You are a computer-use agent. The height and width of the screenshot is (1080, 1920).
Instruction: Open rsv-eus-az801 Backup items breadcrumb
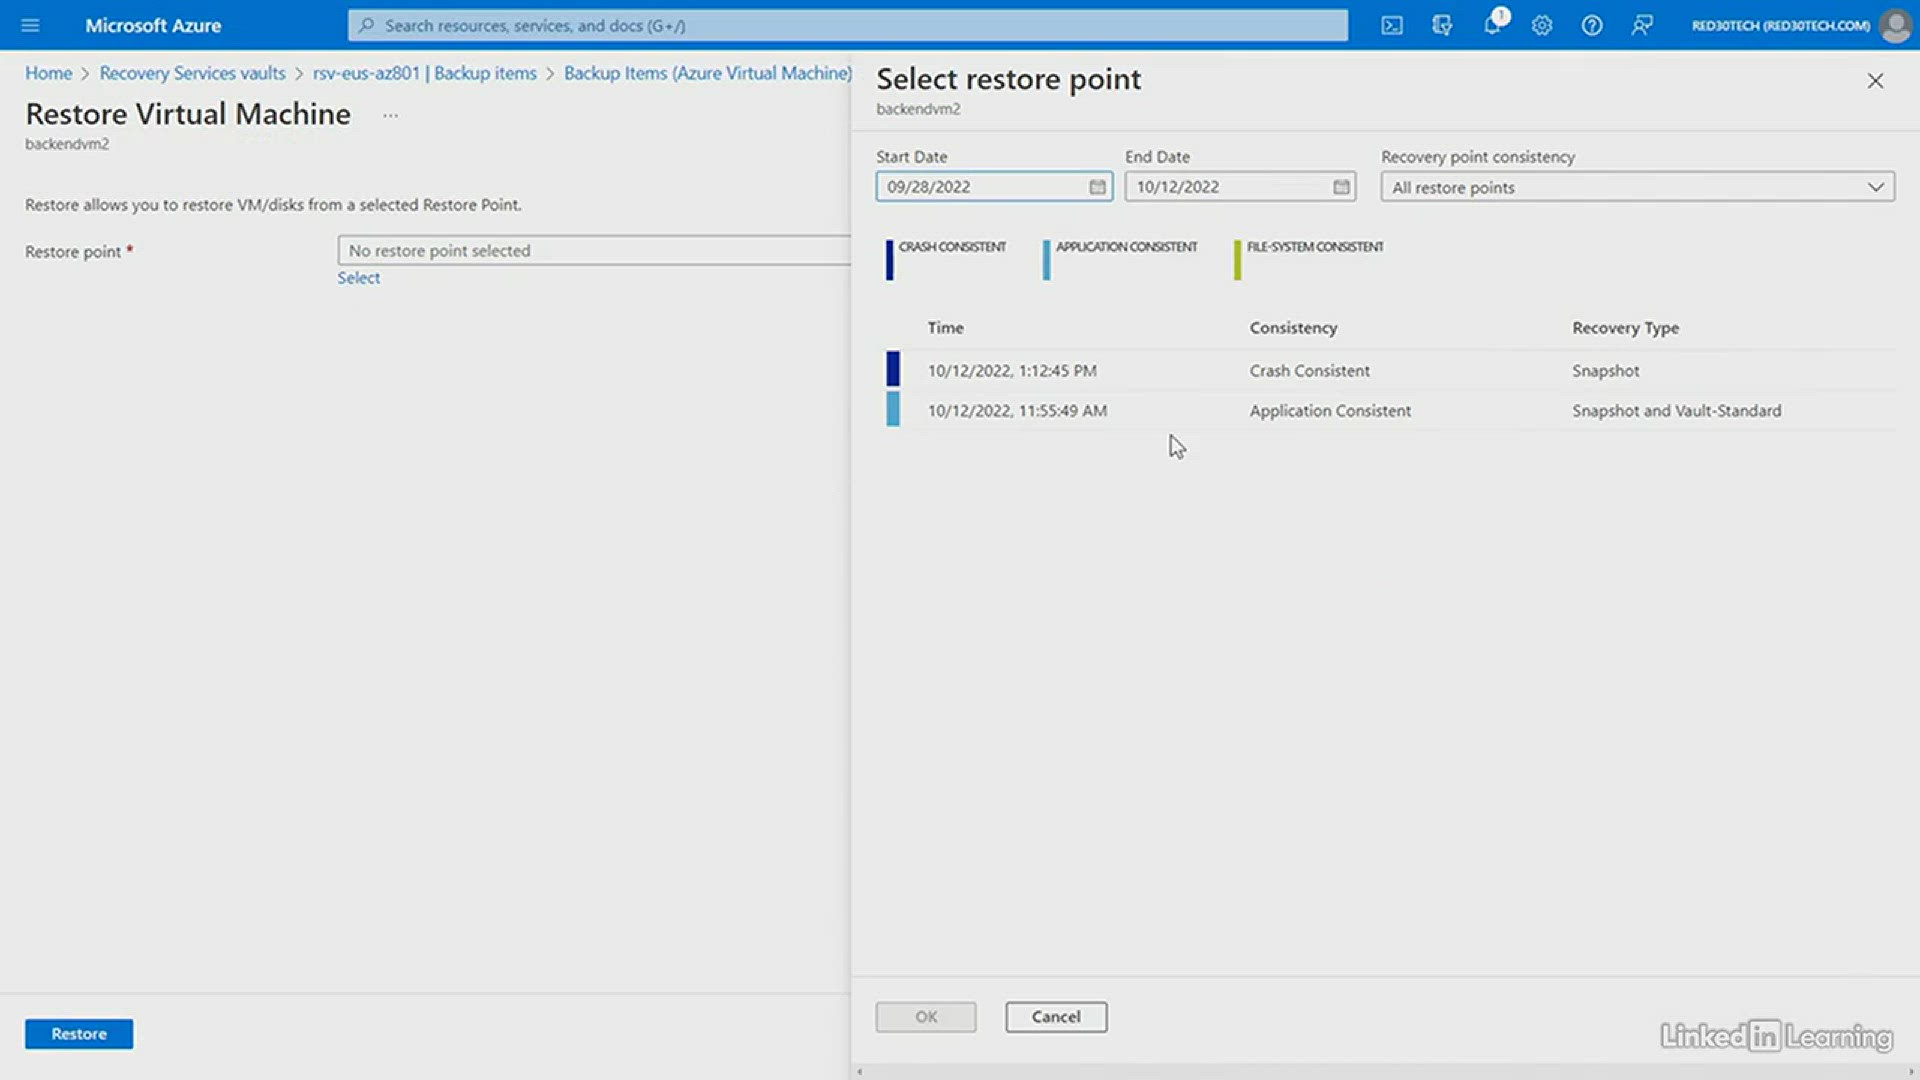point(424,73)
